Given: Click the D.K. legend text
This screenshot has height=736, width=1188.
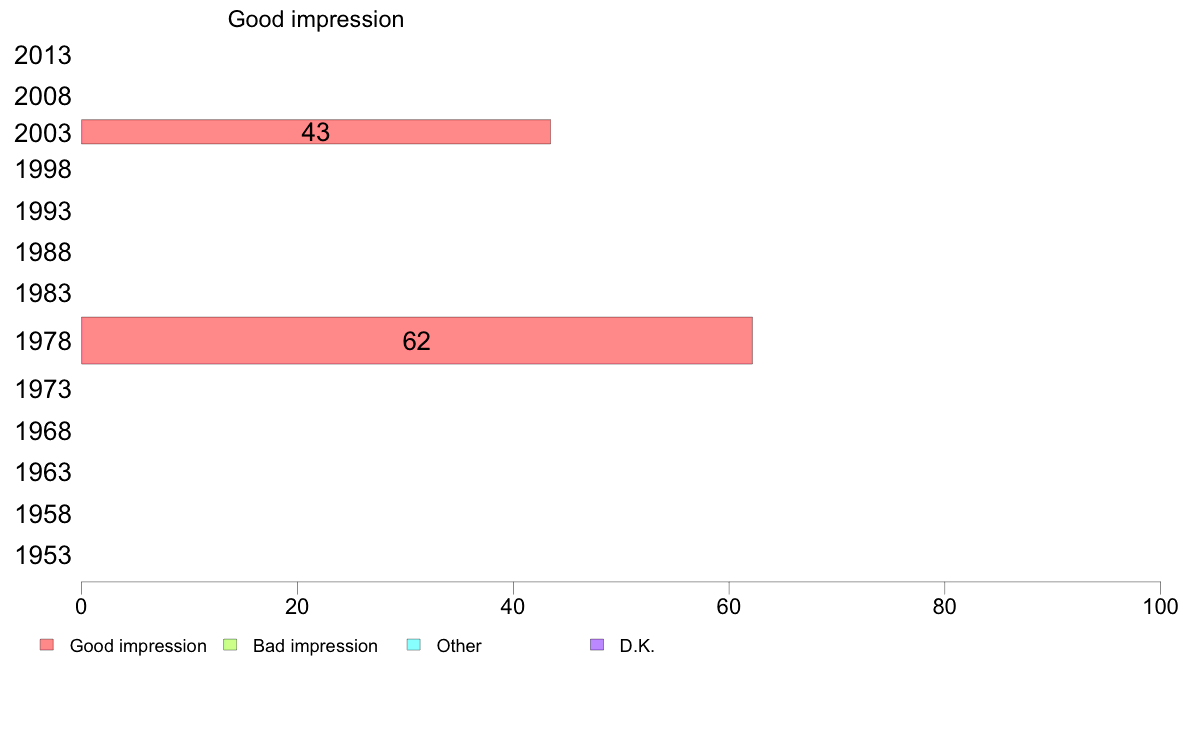Looking at the screenshot, I should tap(637, 646).
